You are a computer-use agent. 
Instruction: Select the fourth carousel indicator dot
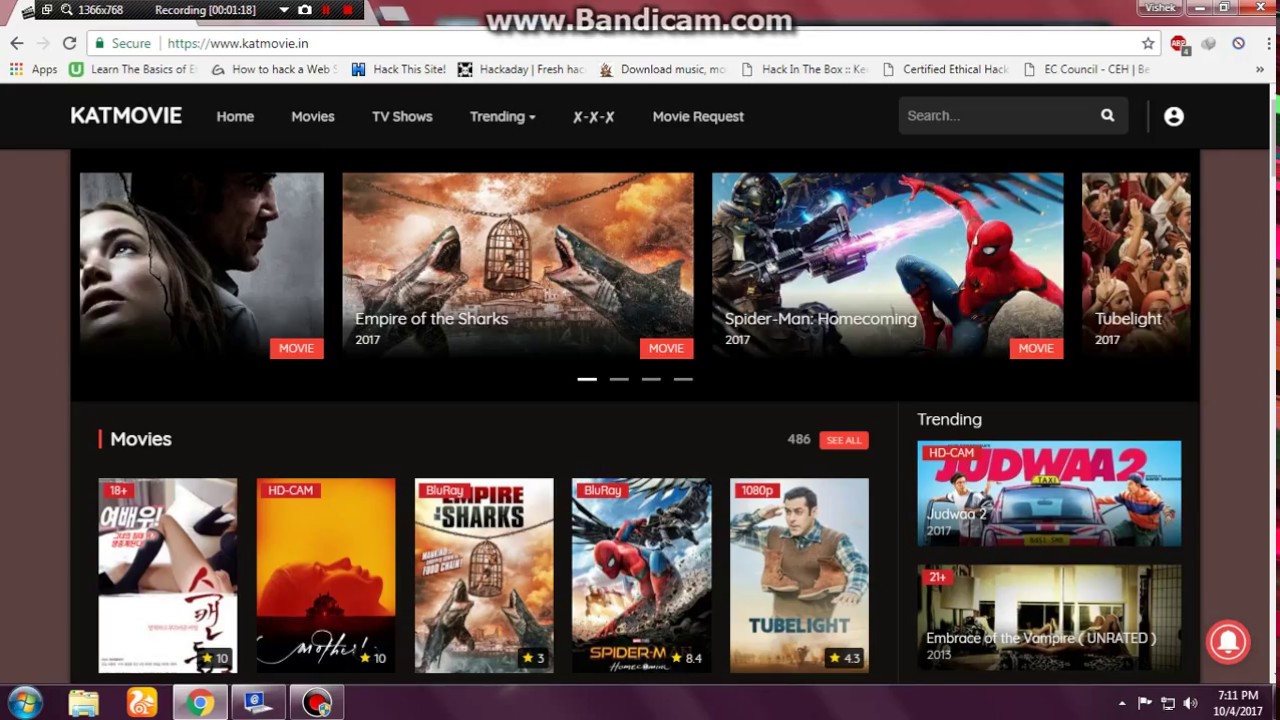683,379
